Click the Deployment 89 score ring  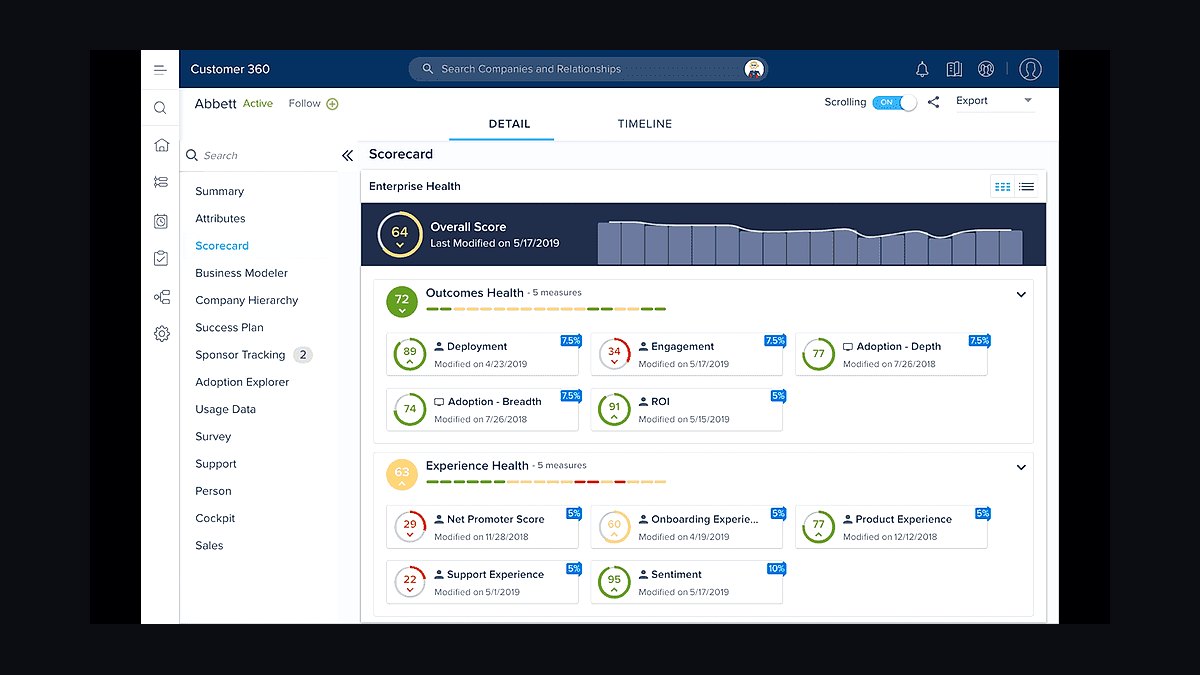tap(410, 354)
